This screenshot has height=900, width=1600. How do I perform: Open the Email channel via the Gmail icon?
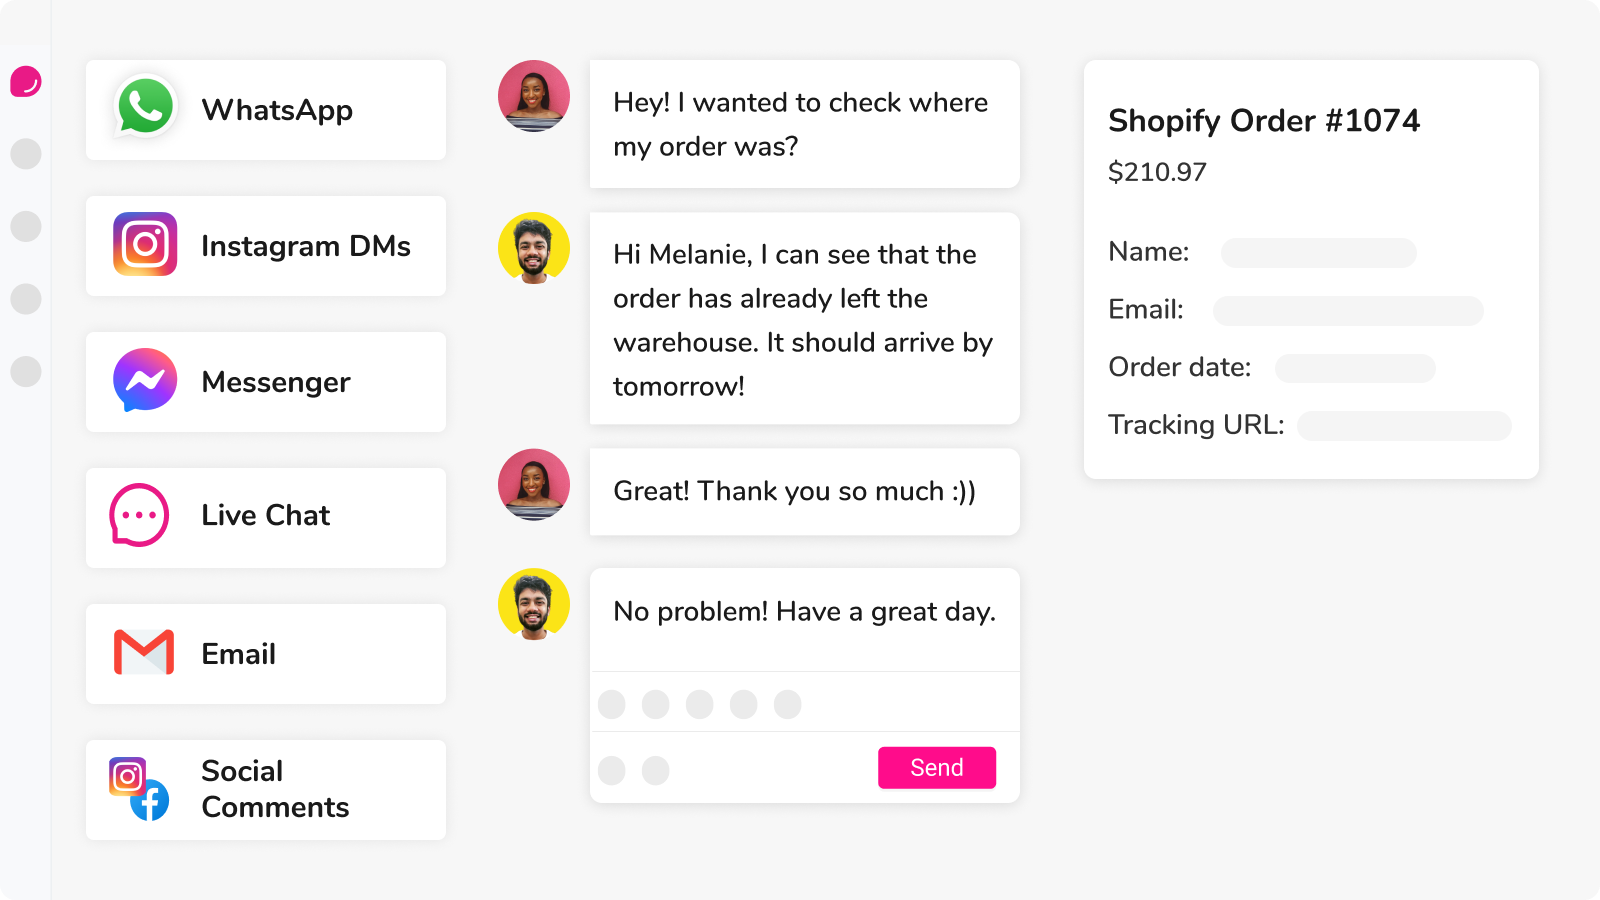(x=143, y=653)
